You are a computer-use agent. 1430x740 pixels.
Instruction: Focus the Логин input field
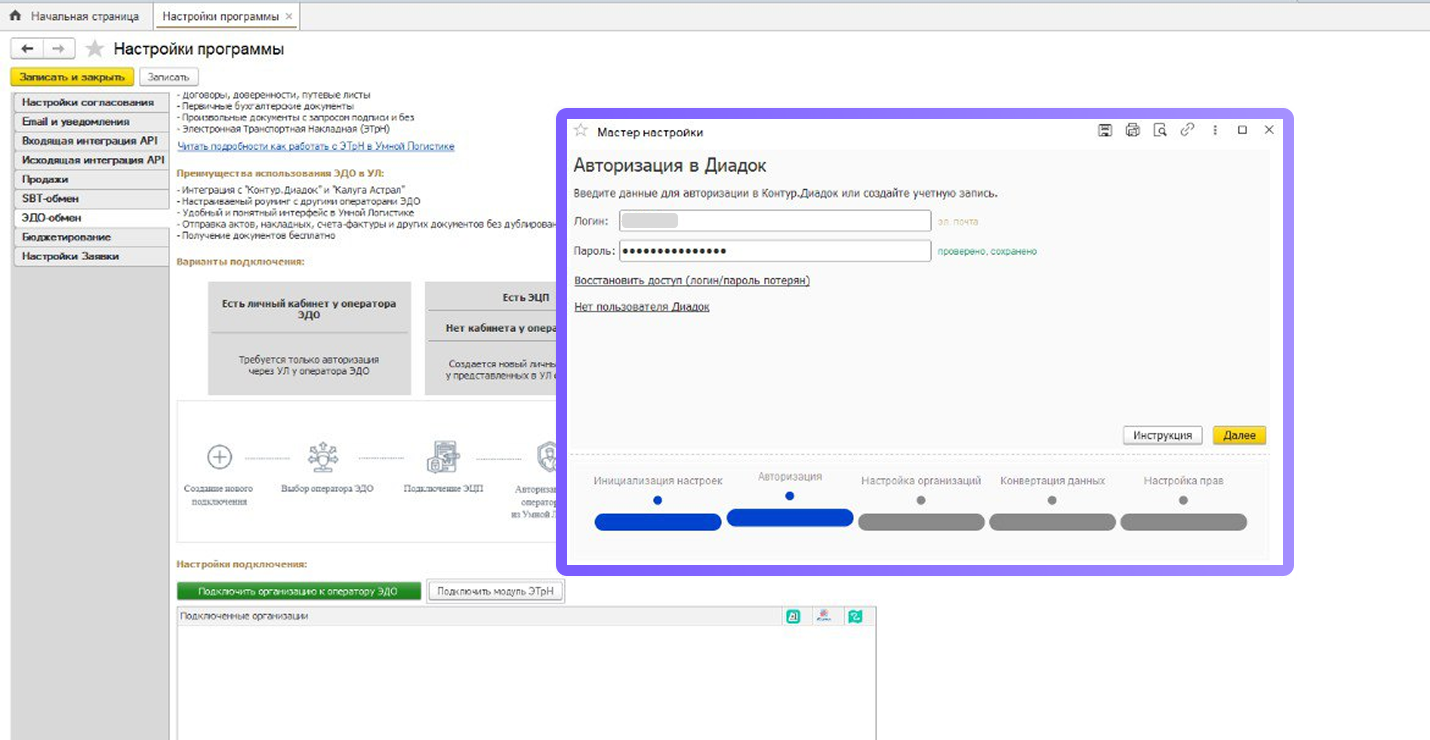click(x=775, y=221)
